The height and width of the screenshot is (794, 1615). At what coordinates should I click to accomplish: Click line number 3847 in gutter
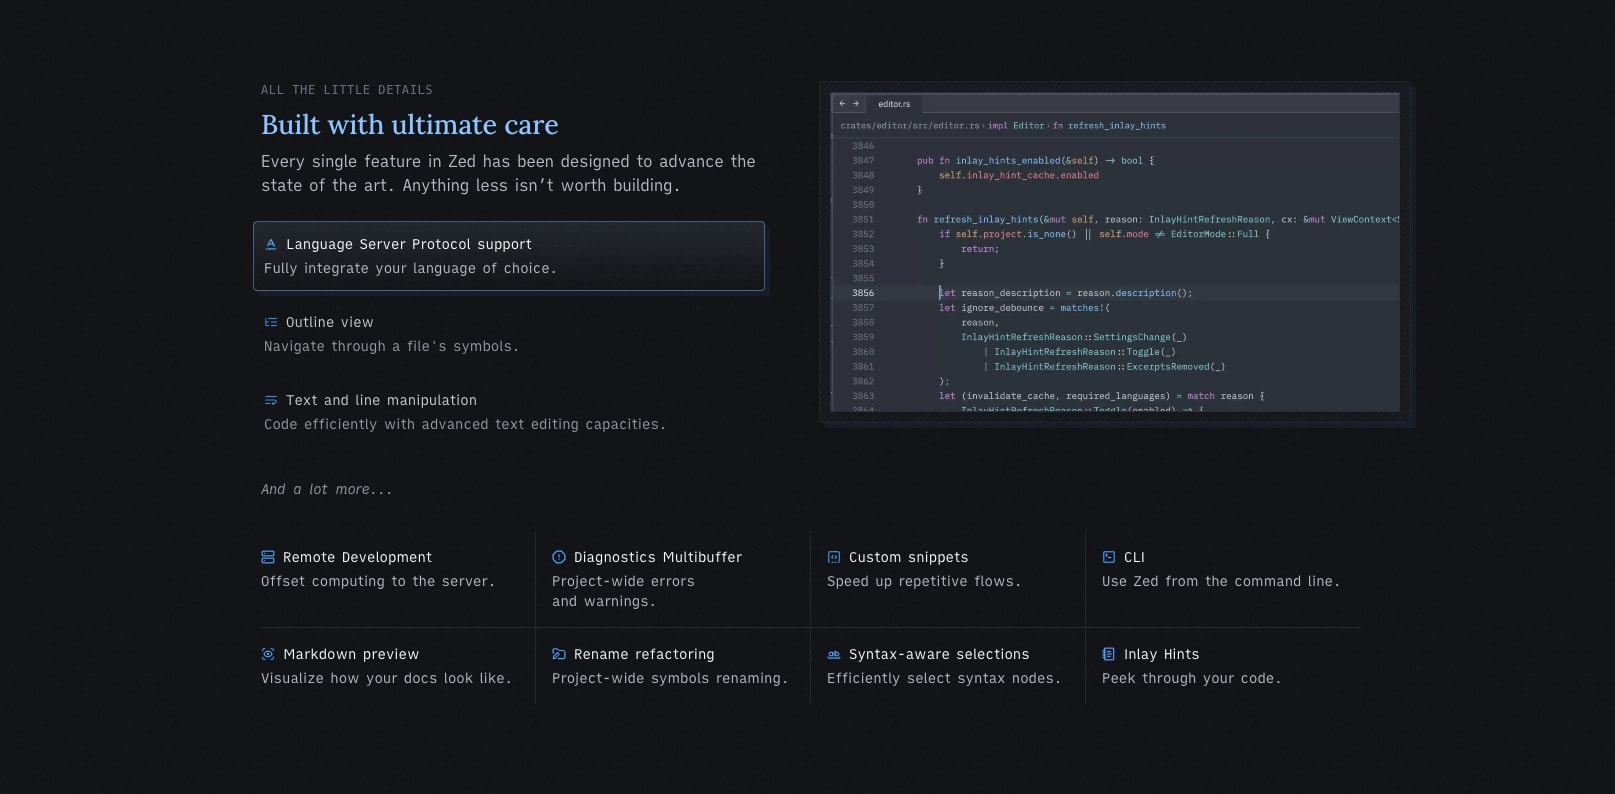pyautogui.click(x=863, y=160)
